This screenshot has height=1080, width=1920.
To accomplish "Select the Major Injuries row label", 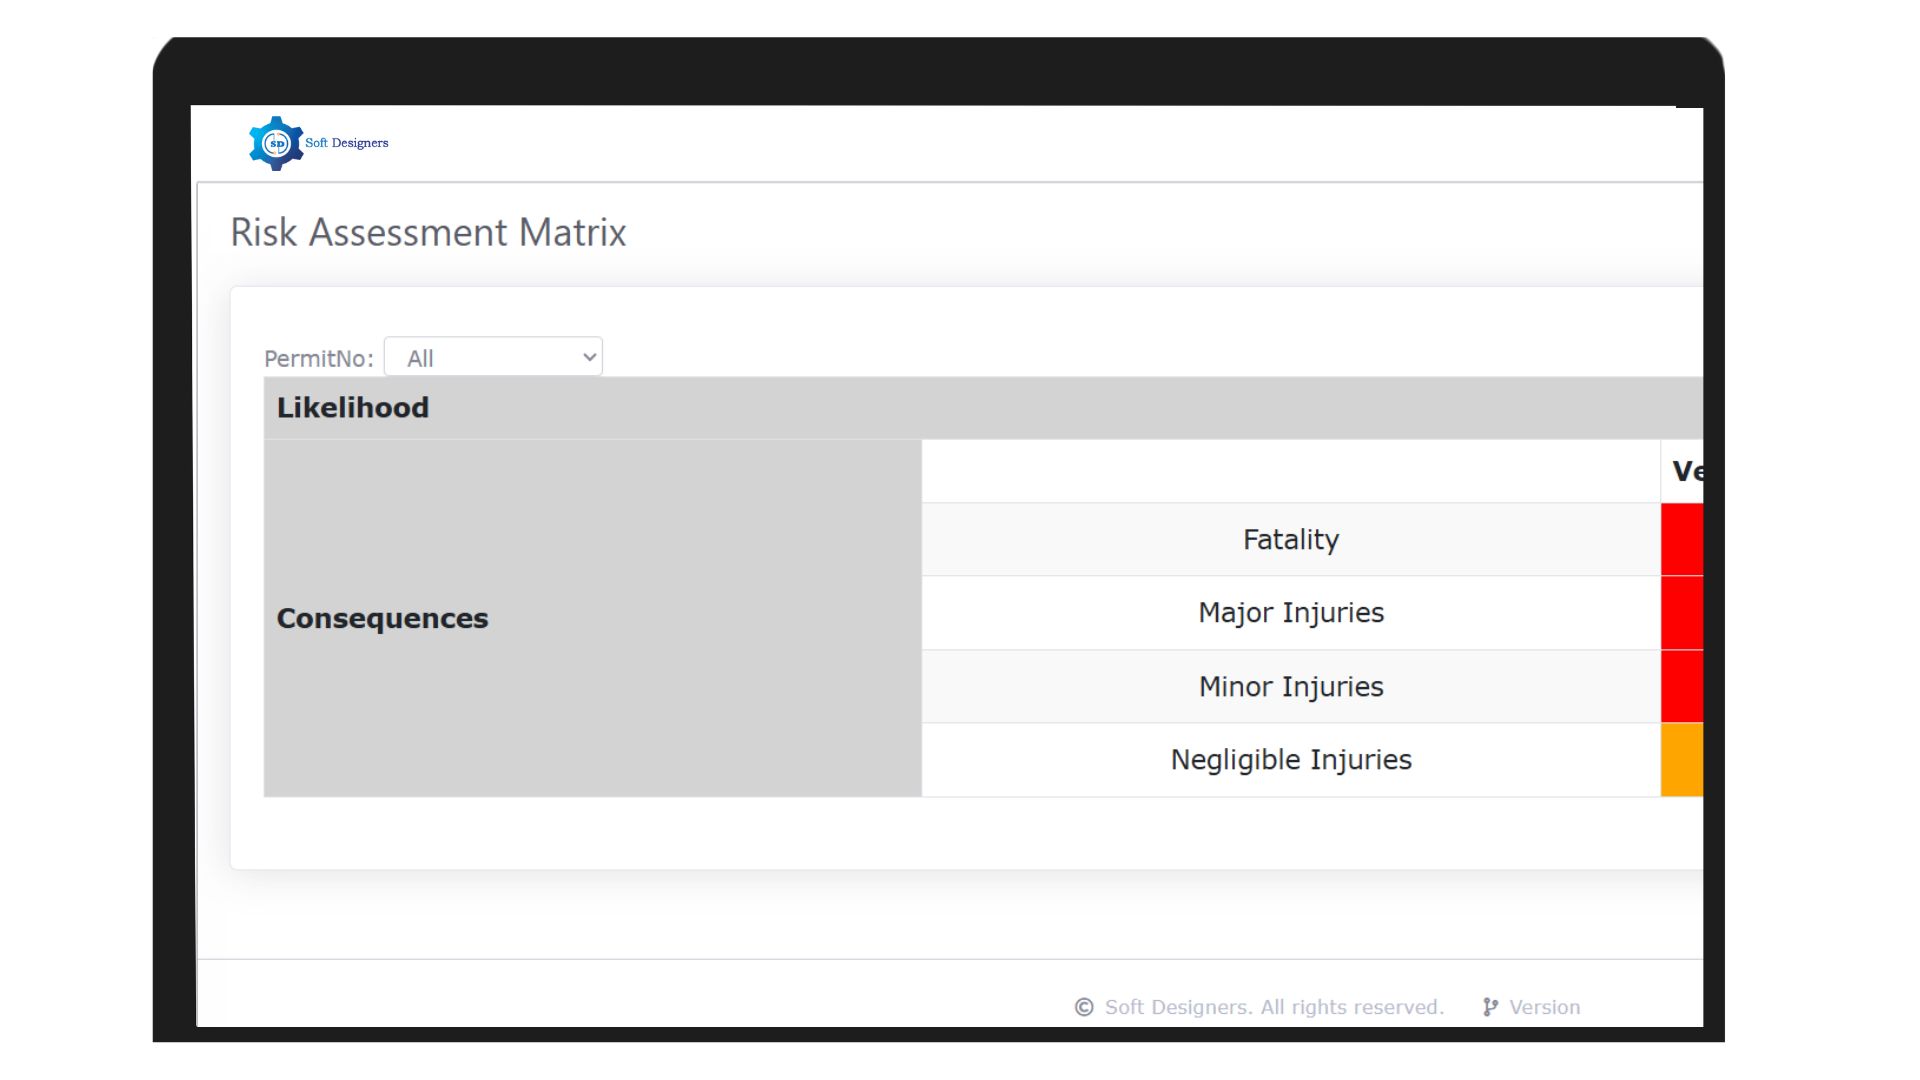I will click(1290, 612).
